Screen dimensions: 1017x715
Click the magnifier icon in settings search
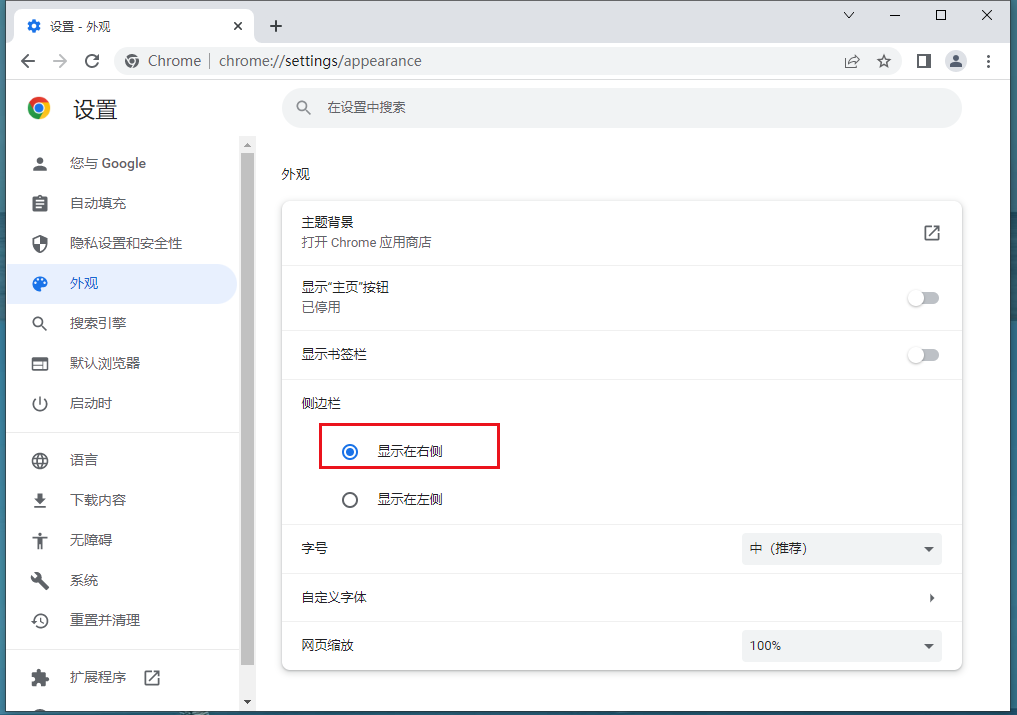pos(304,108)
